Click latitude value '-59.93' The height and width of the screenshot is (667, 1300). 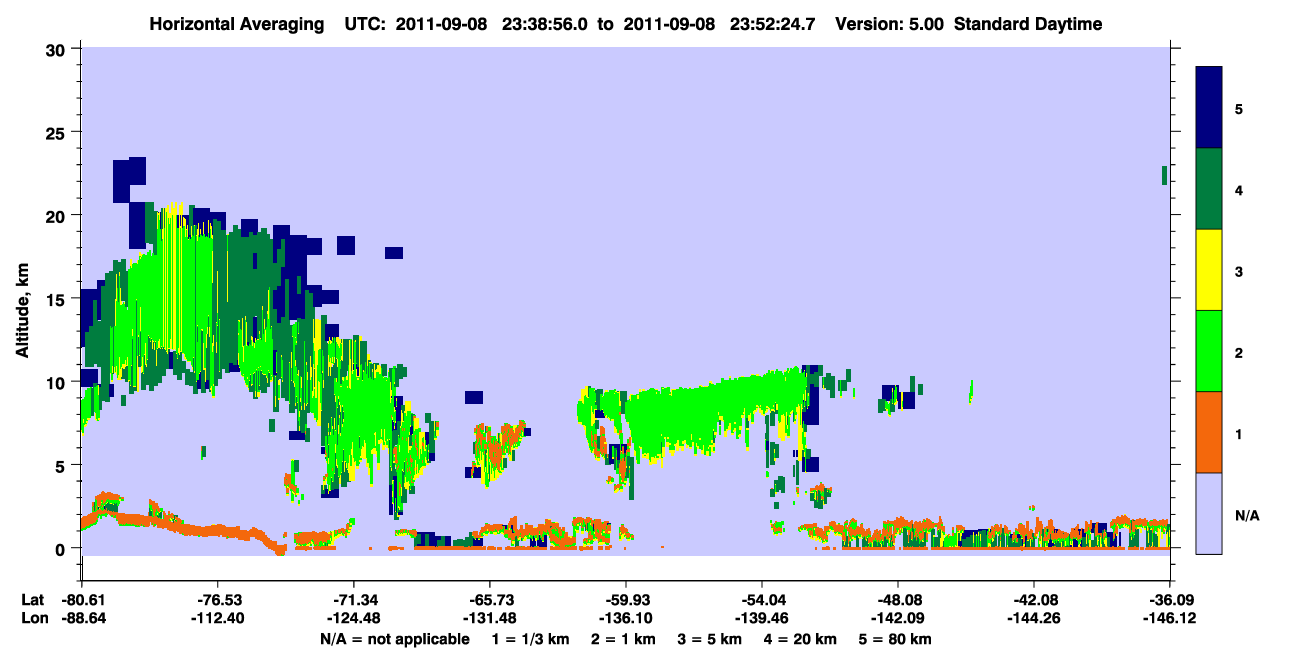pyautogui.click(x=626, y=600)
